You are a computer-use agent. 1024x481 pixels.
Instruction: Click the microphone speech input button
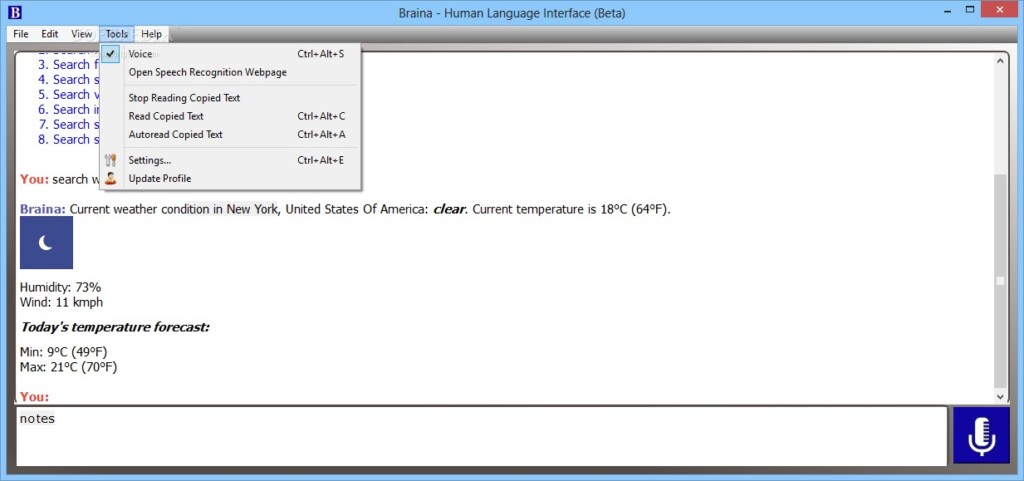click(x=982, y=436)
